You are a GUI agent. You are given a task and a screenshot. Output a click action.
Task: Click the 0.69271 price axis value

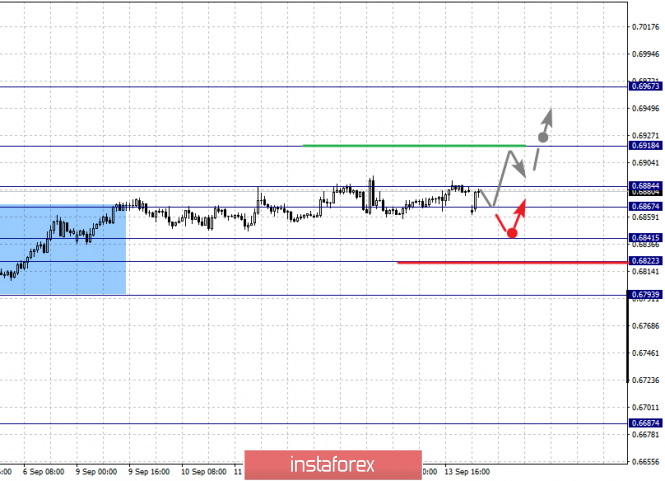pos(646,136)
